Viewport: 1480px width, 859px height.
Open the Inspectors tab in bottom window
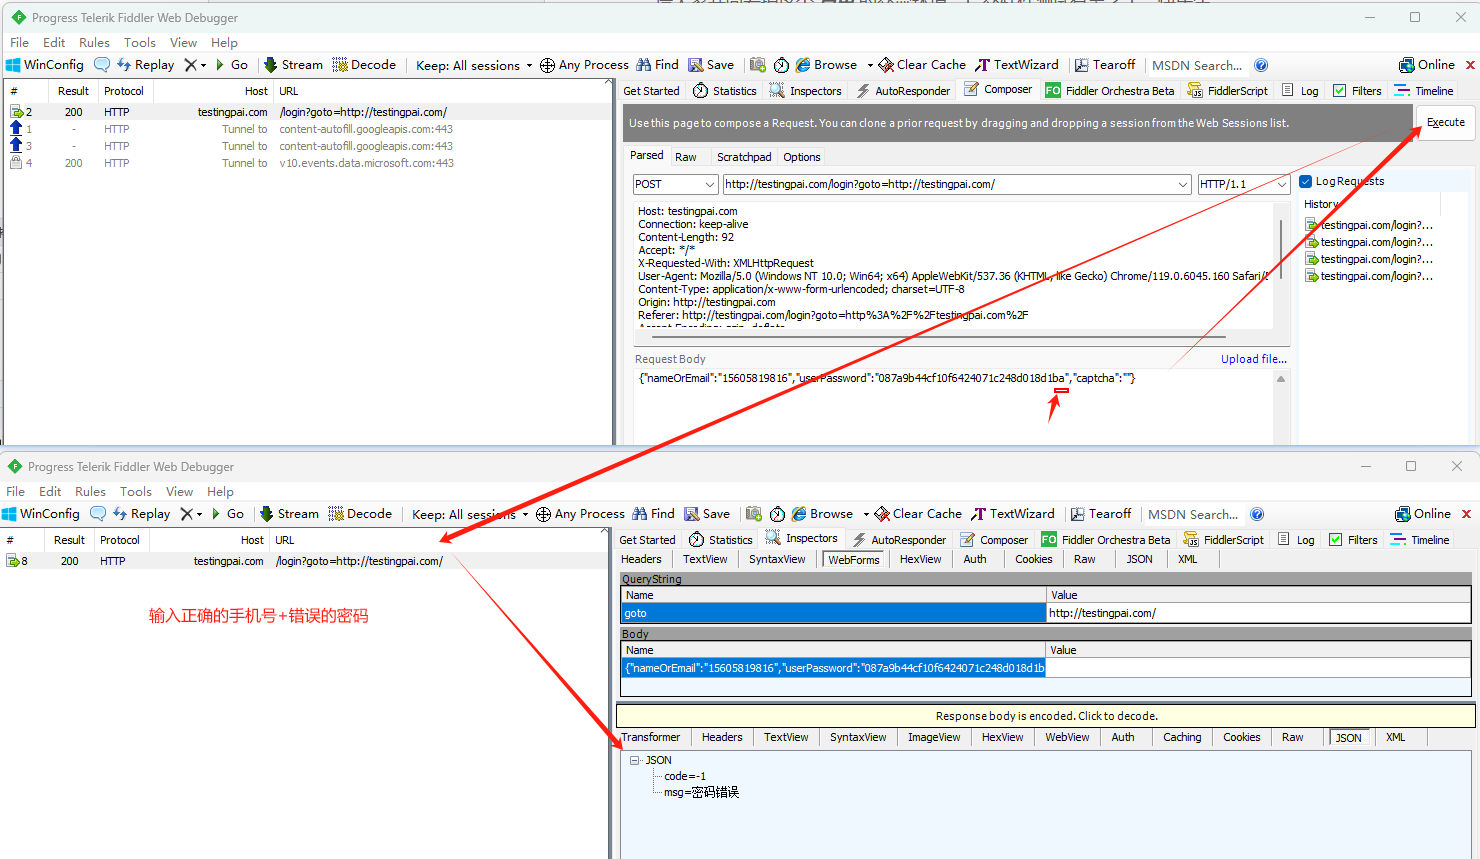tap(801, 539)
